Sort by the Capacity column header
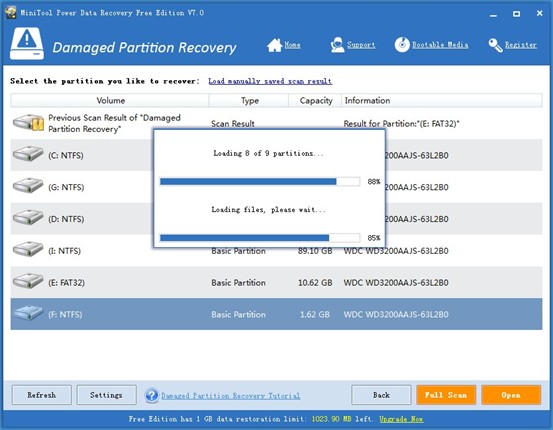 pyautogui.click(x=315, y=101)
